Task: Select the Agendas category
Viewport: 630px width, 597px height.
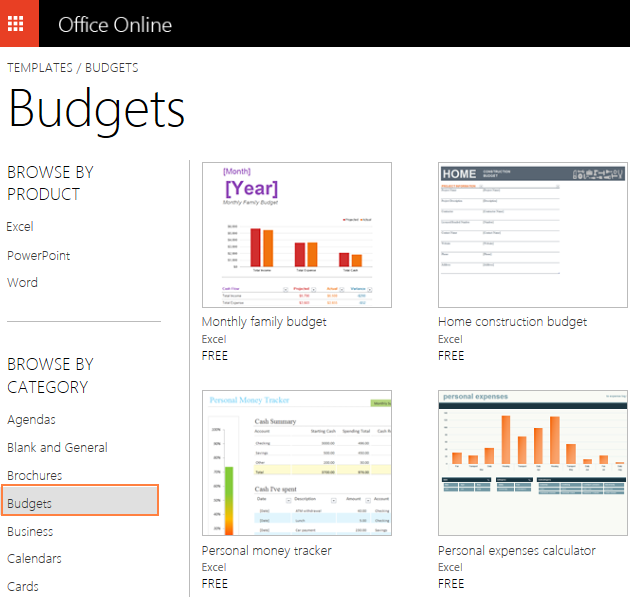Action: (x=32, y=420)
